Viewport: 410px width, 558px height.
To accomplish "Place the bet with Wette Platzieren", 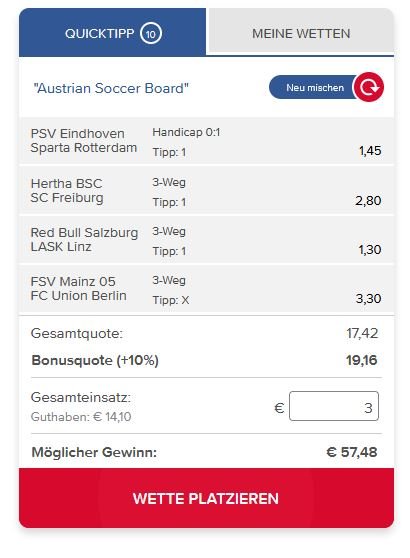I will 206,498.
